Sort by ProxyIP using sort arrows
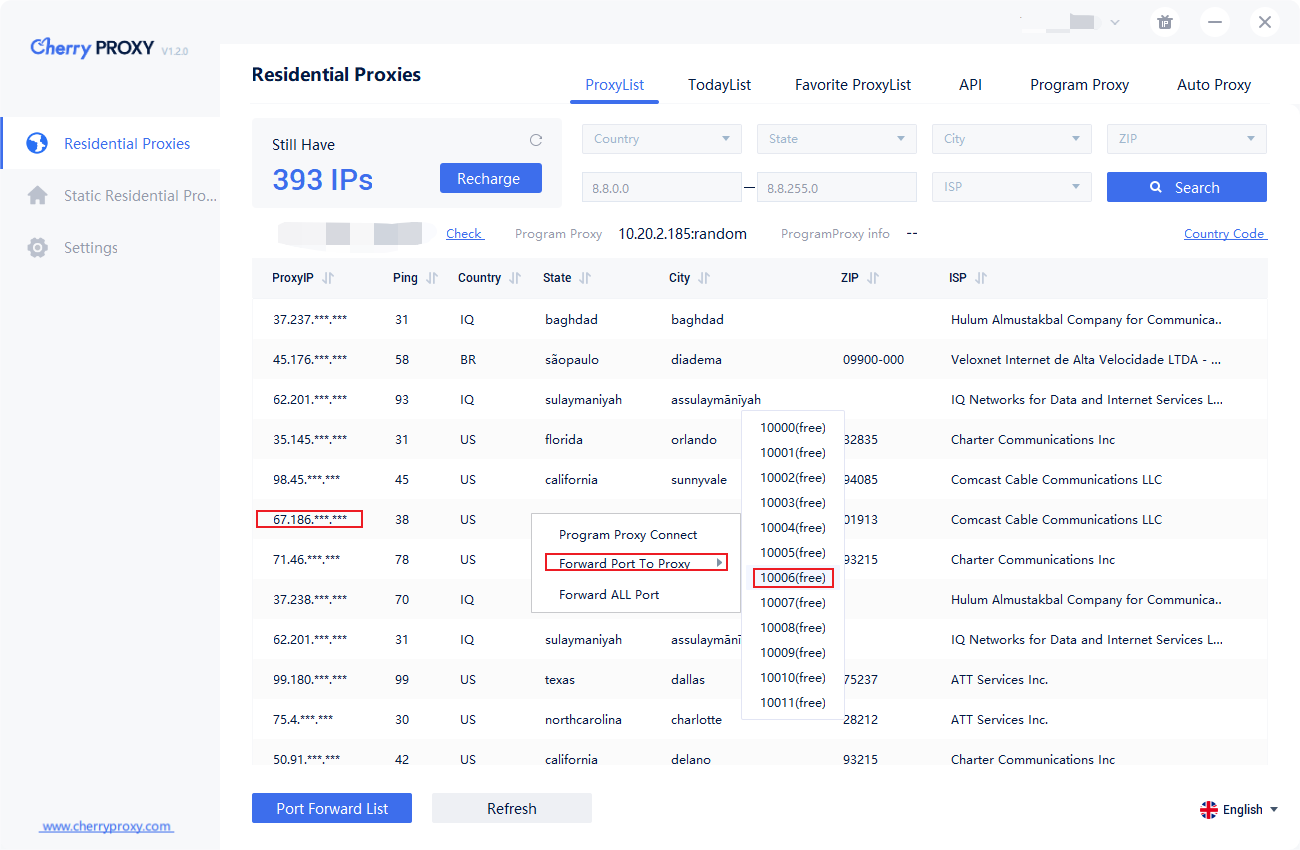 [x=328, y=278]
